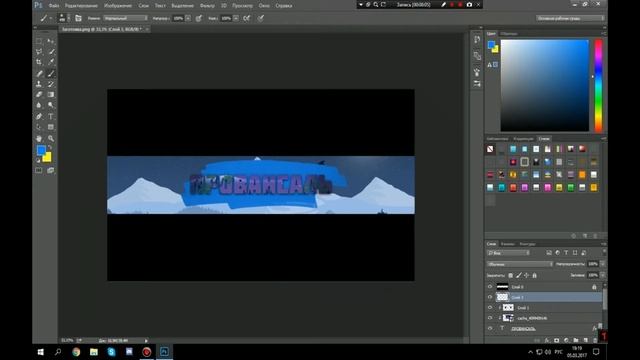Click the Windows Start button

click(41, 351)
